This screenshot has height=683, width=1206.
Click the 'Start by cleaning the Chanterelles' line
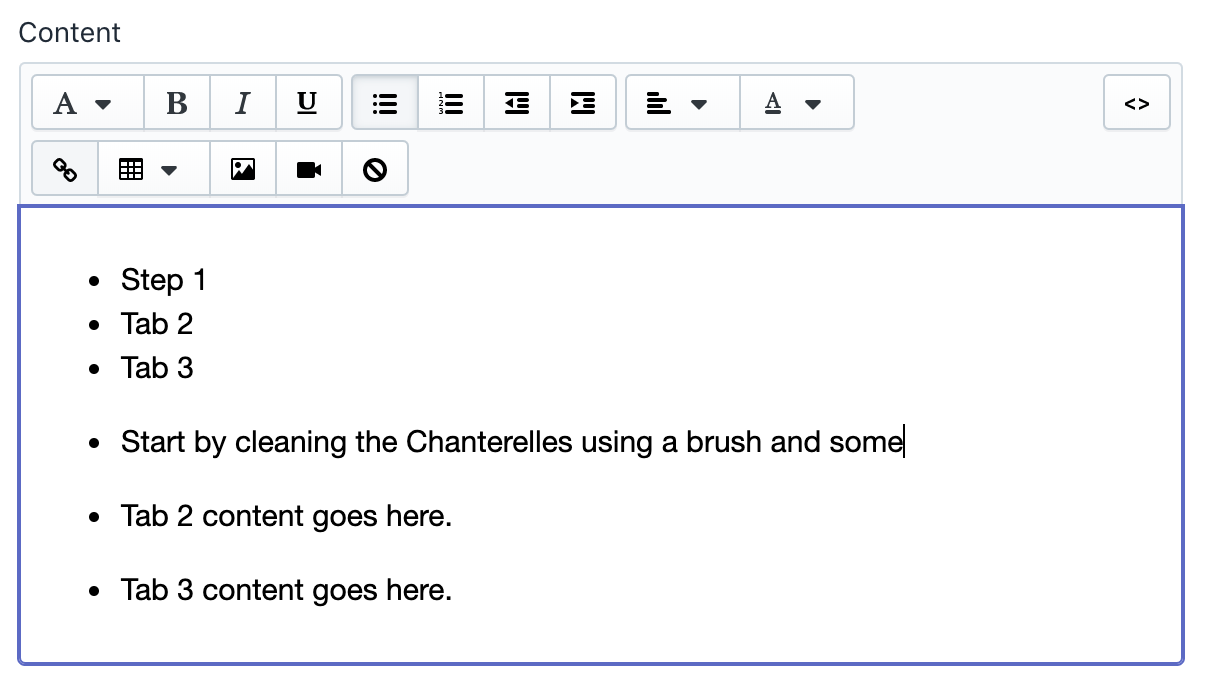[512, 442]
